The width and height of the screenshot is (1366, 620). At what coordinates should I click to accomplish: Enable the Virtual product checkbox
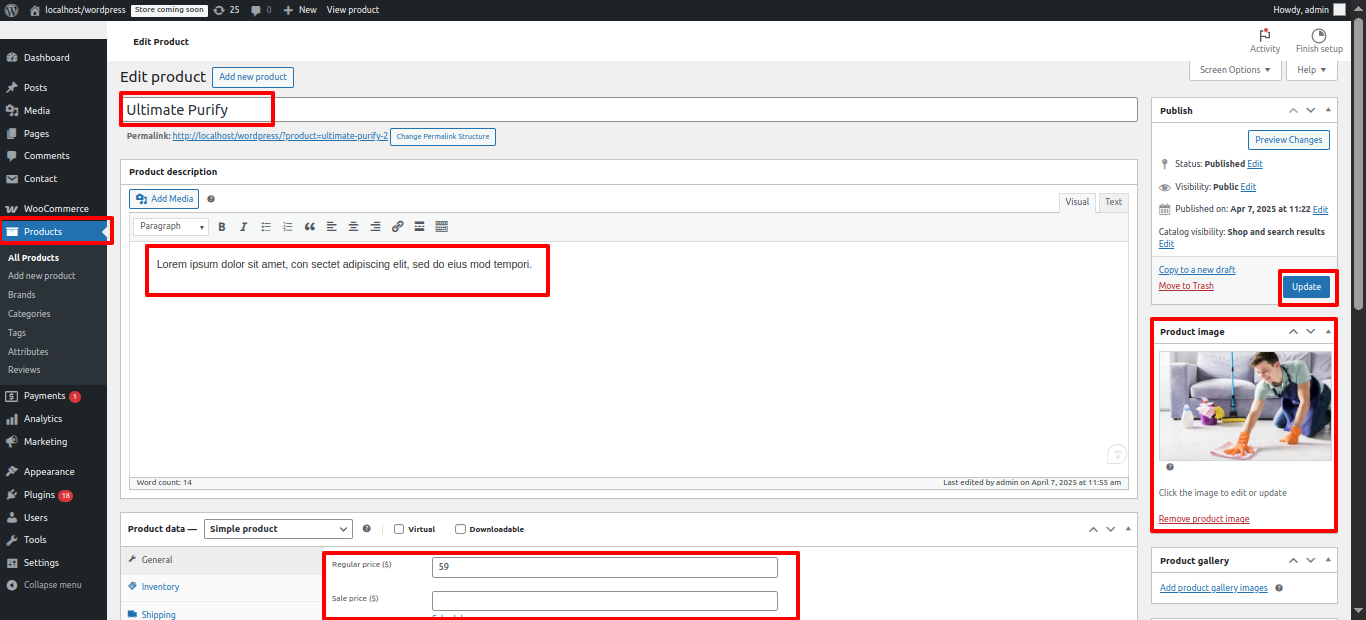399,529
